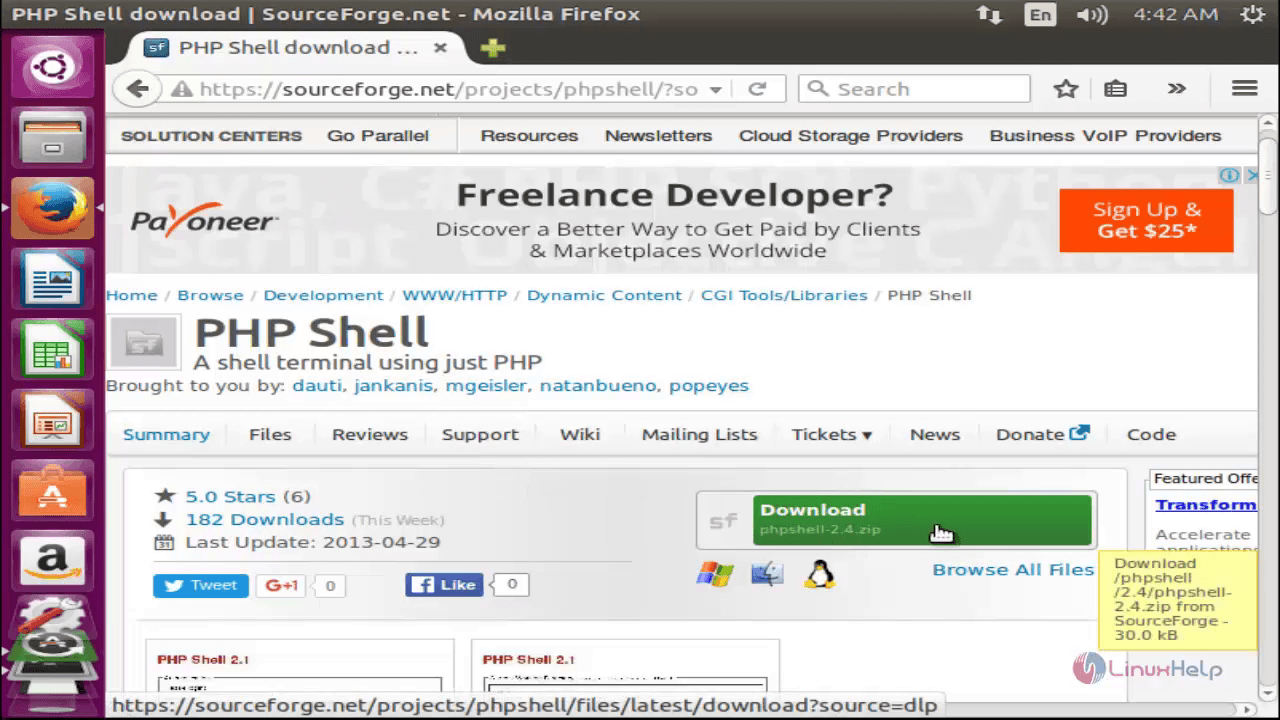Open Ubuntu Software Center icon
Screen dimensions: 1280x720
pyautogui.click(x=51, y=491)
